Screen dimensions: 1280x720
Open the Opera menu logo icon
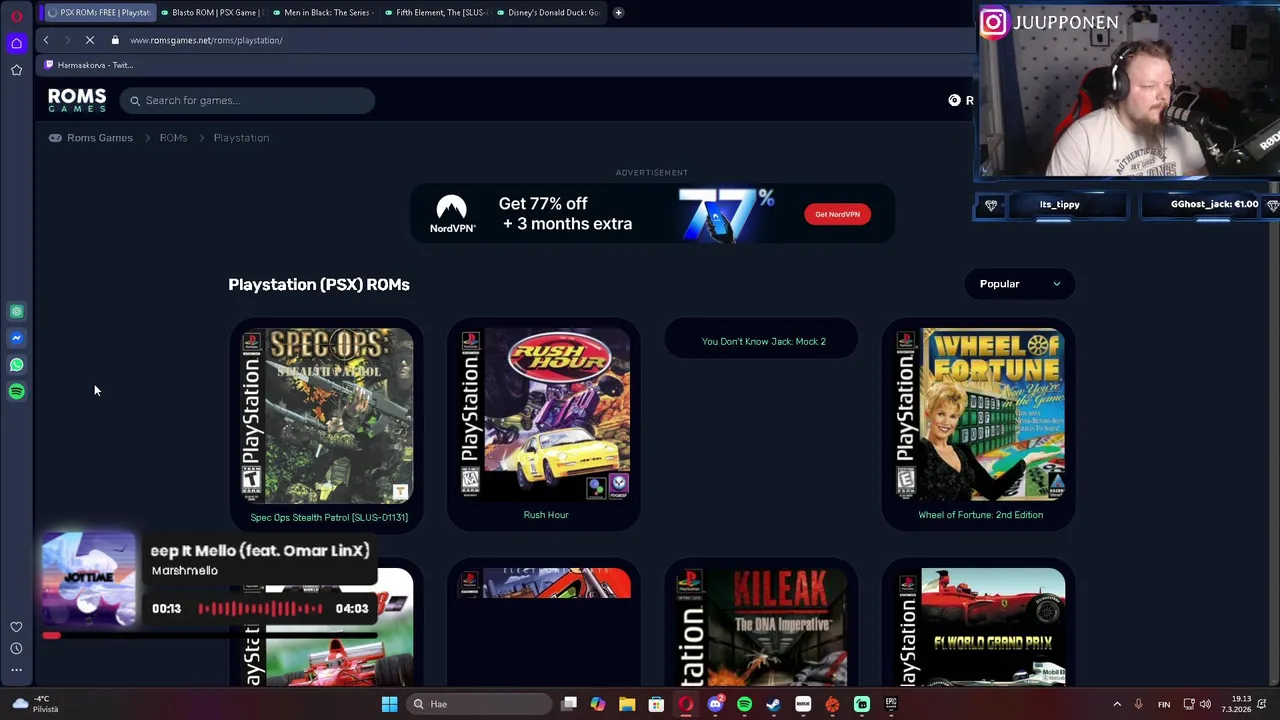16,16
